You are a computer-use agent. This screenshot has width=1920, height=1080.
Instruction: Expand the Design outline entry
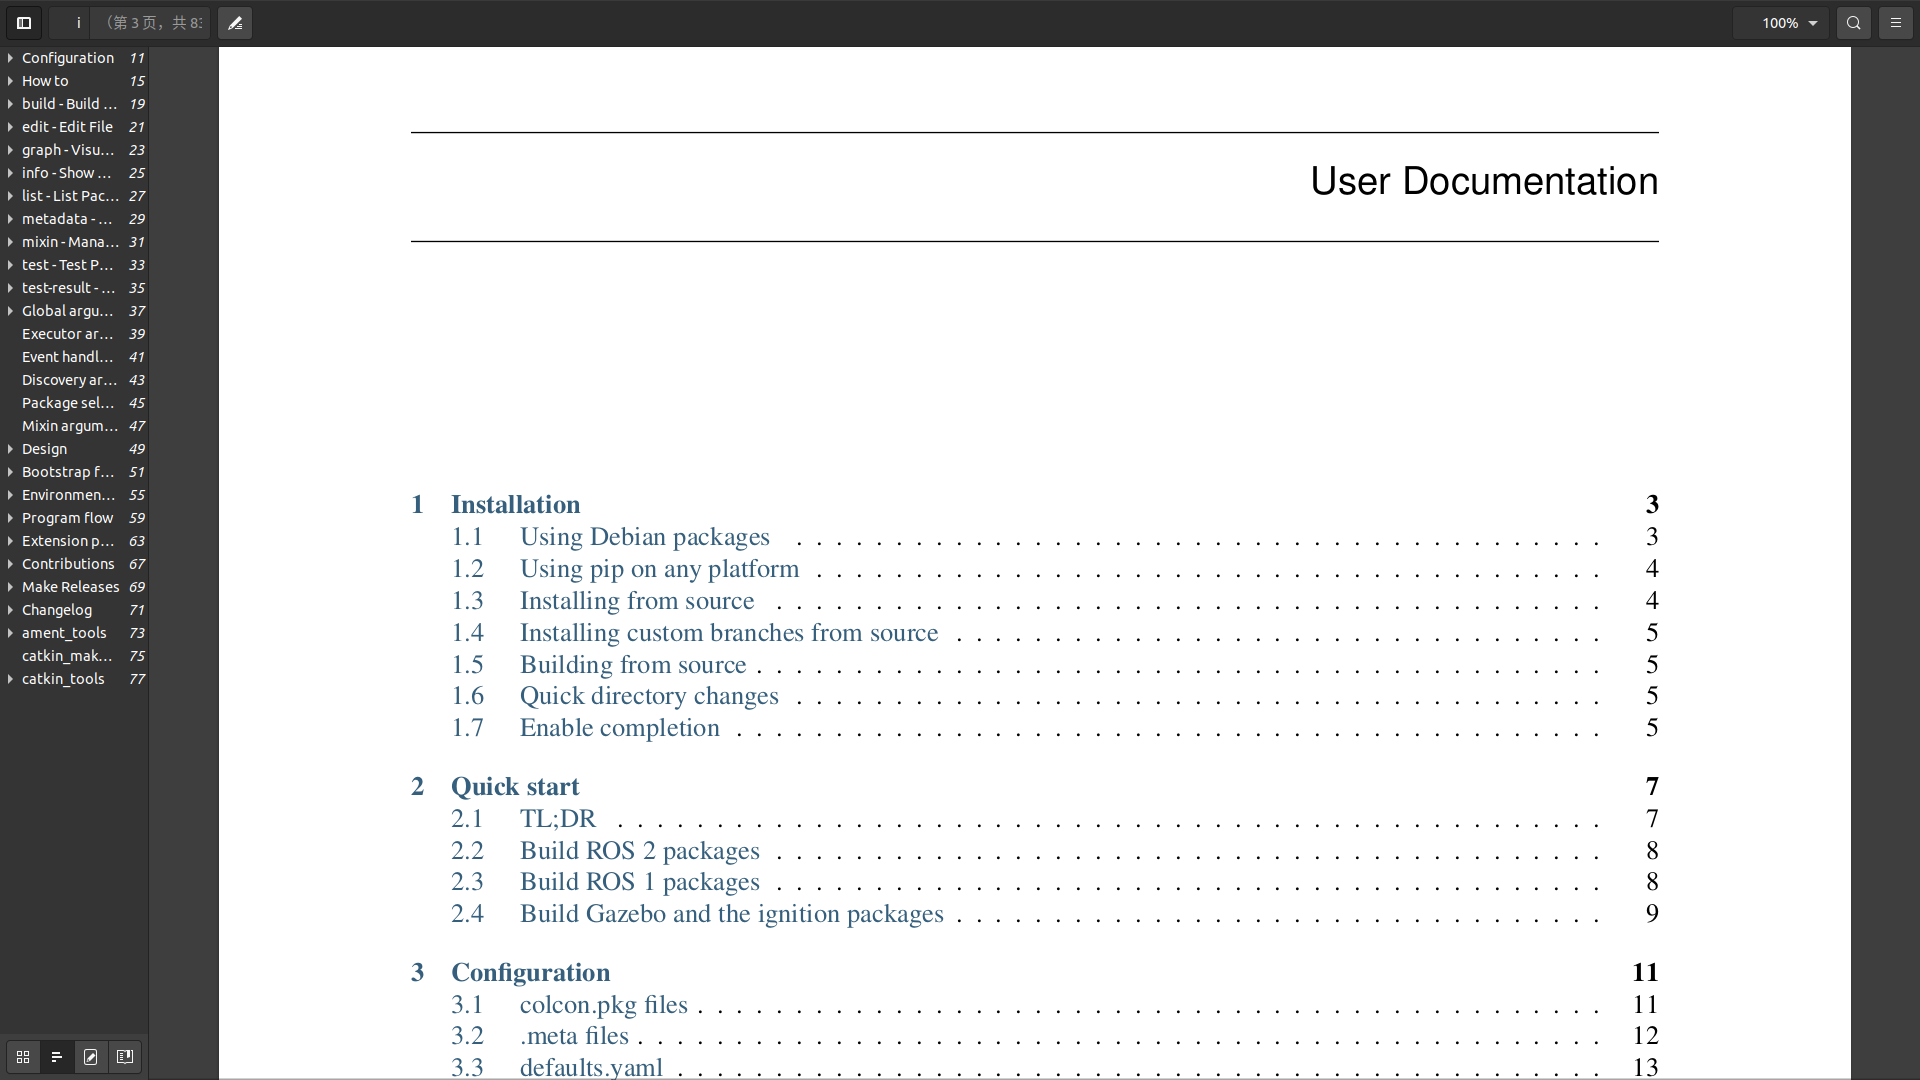10,449
